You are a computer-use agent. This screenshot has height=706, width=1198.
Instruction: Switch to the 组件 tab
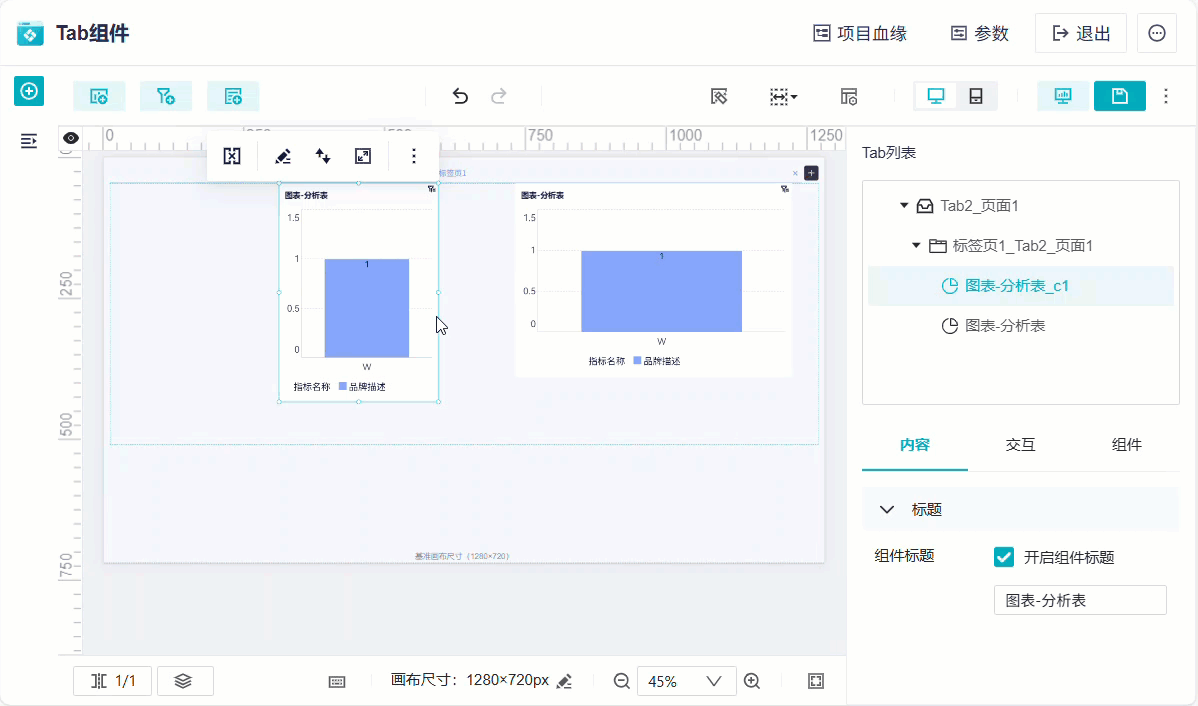tap(1126, 445)
